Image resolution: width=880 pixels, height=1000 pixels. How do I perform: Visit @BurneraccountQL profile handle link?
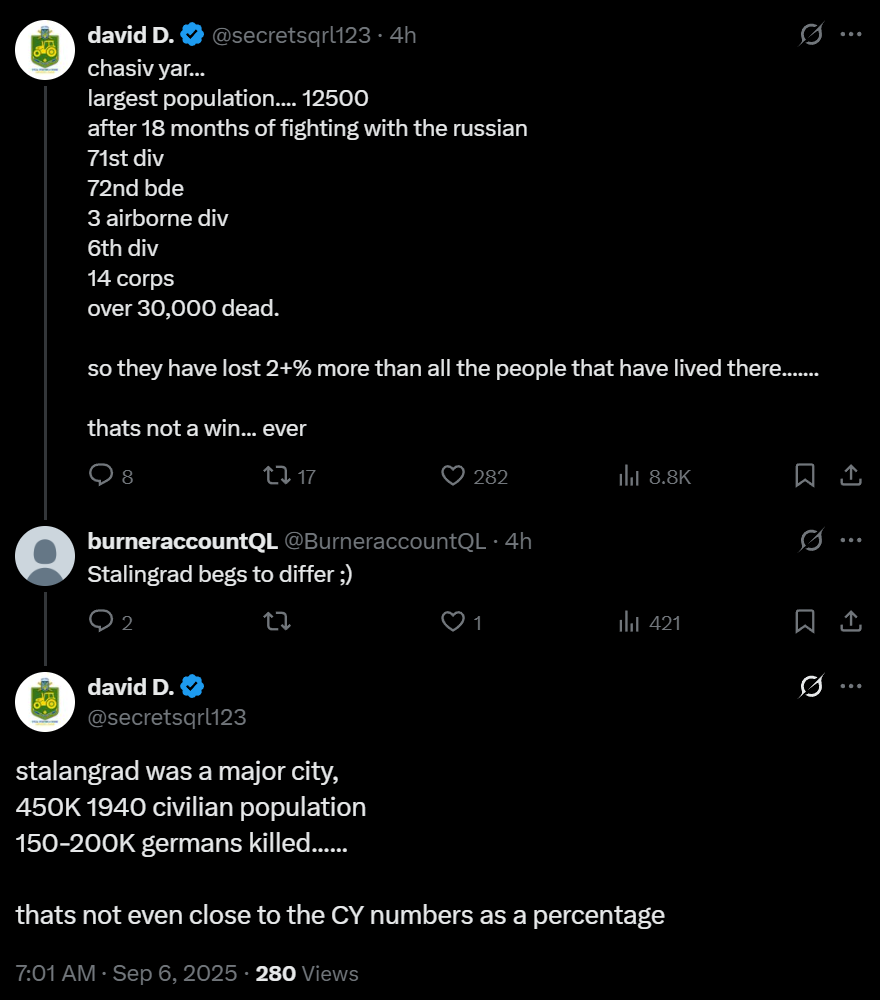click(x=385, y=542)
